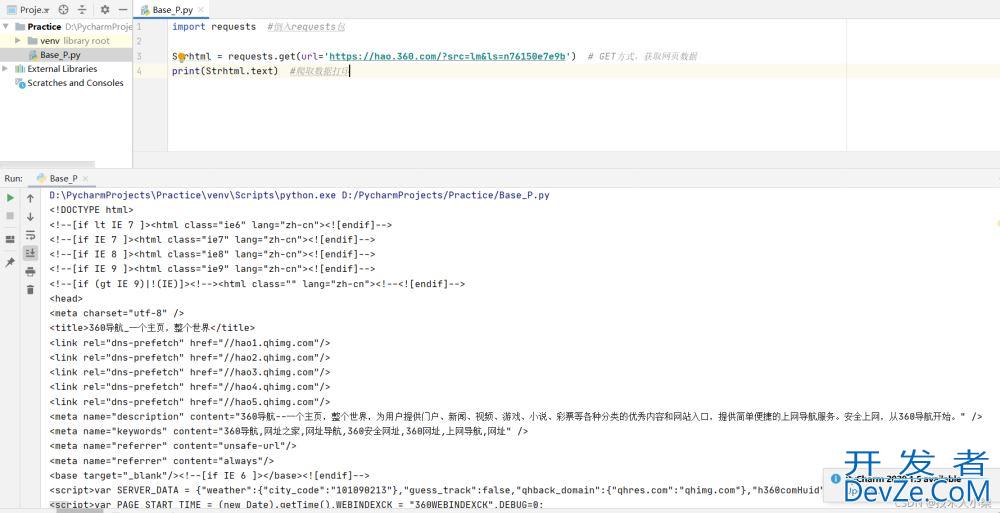Screen dimensions: 1000x513
Task: Click the Print console output icon
Action: point(30,272)
